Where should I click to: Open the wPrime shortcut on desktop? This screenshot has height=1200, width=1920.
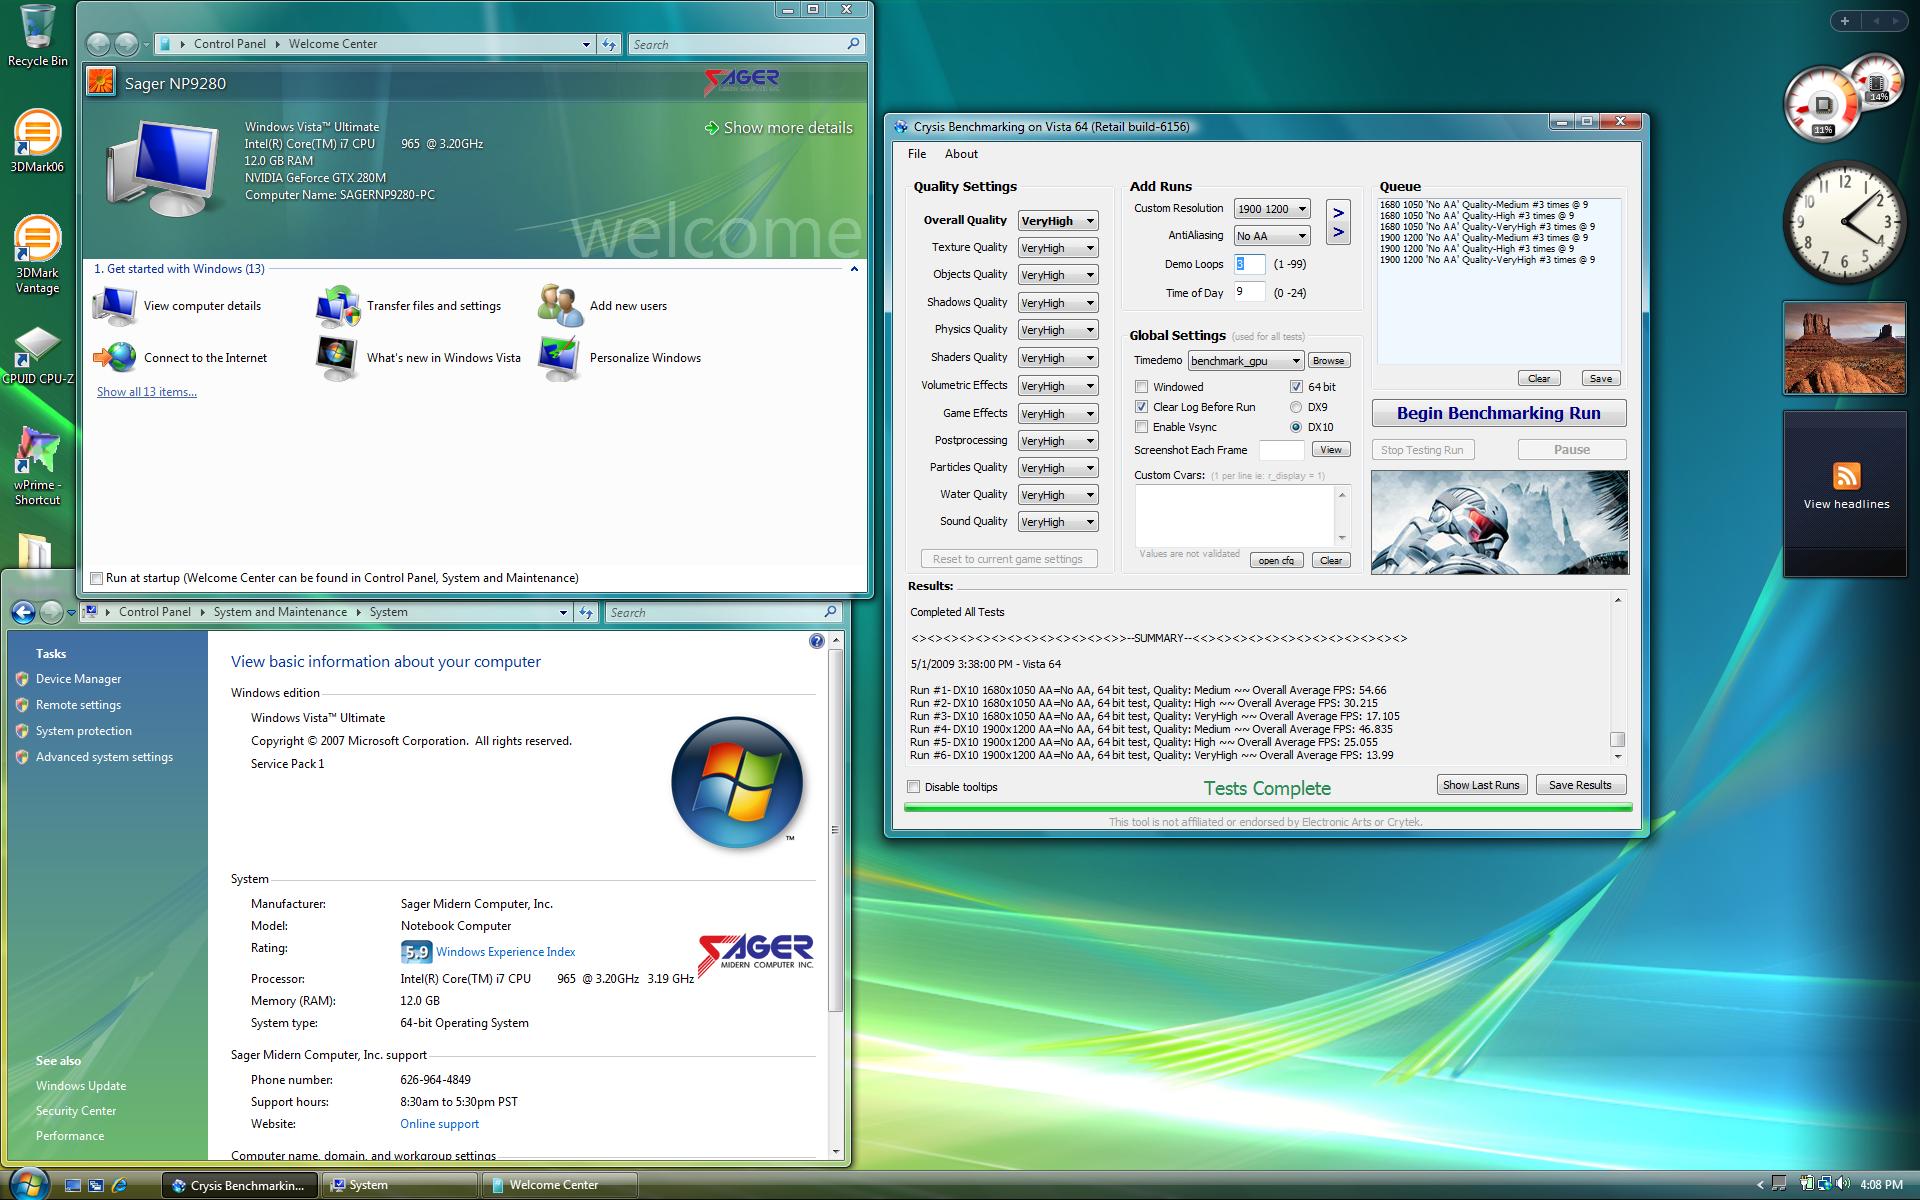point(37,465)
